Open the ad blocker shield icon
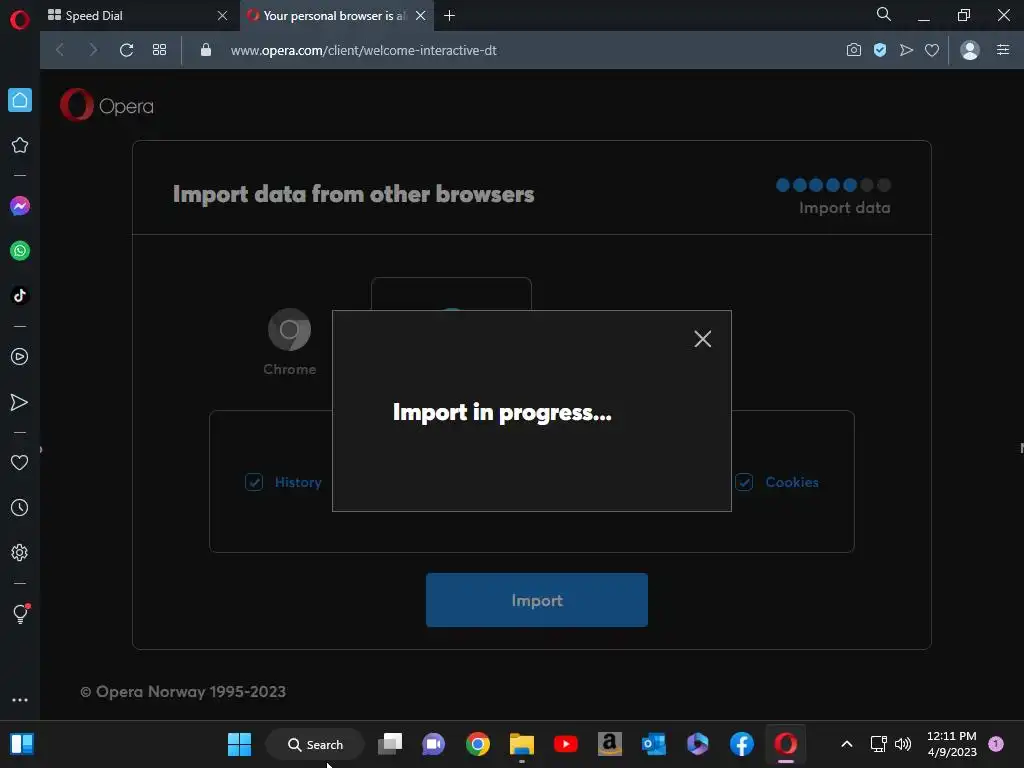Image resolution: width=1024 pixels, height=768 pixels. point(880,50)
